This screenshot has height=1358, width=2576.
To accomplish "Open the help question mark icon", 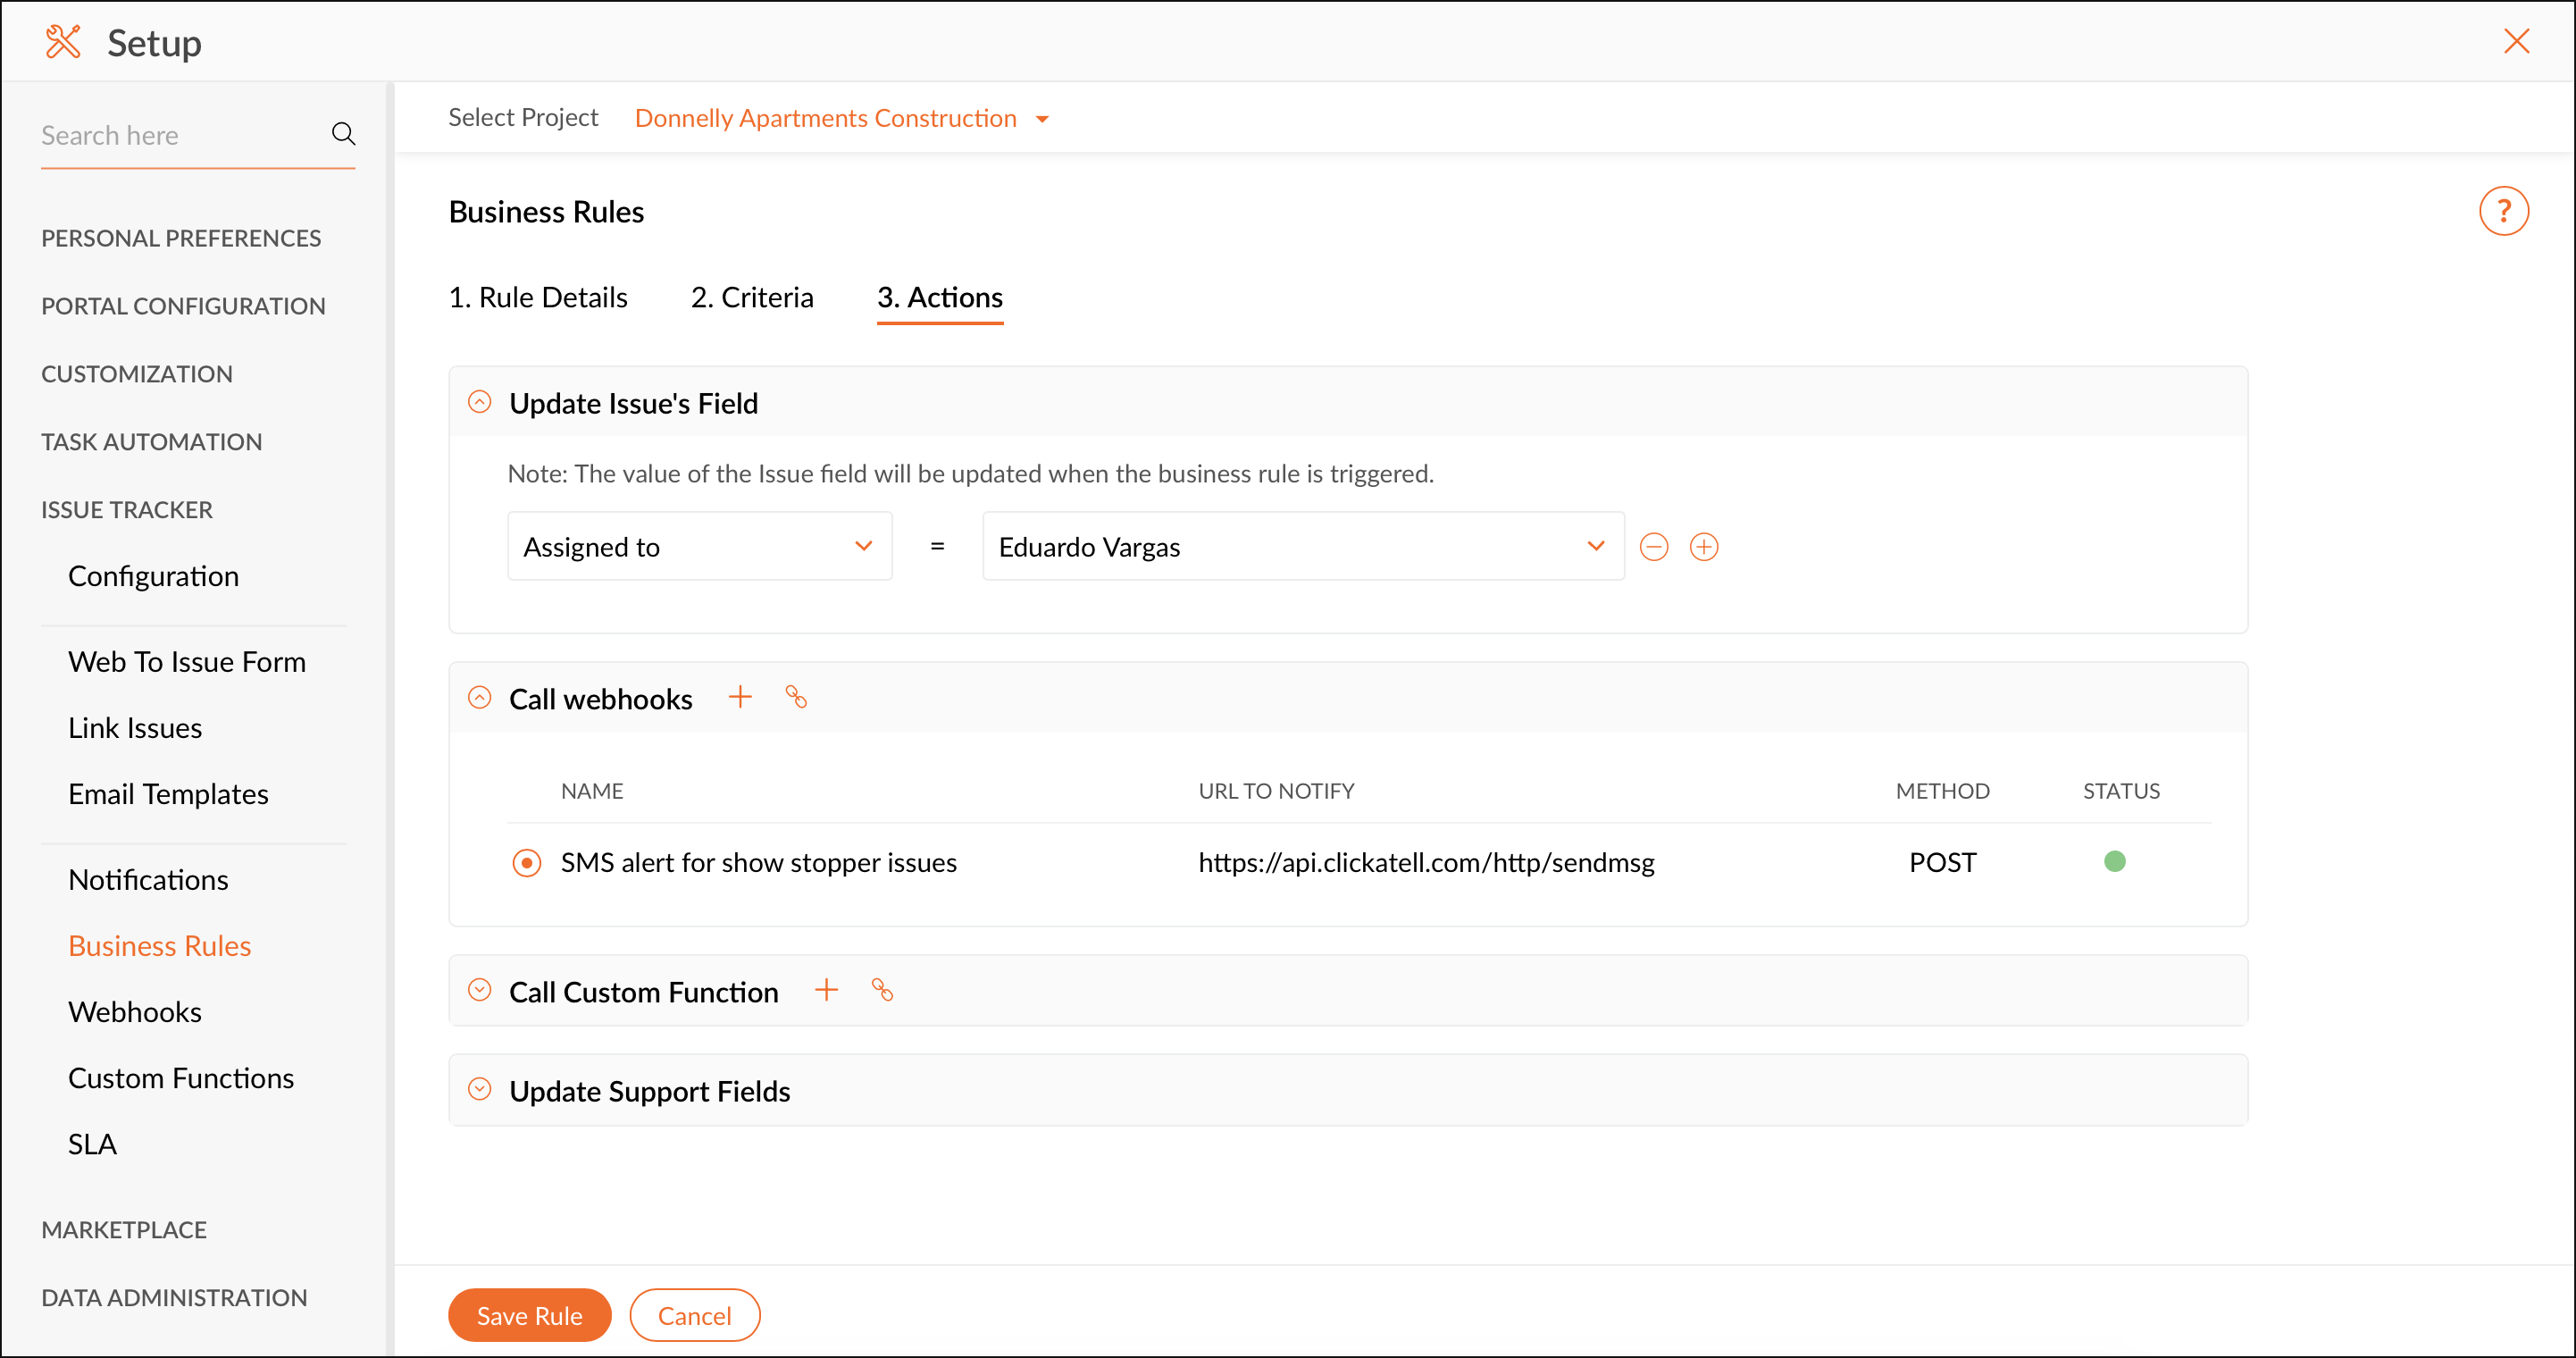I will [x=2502, y=211].
